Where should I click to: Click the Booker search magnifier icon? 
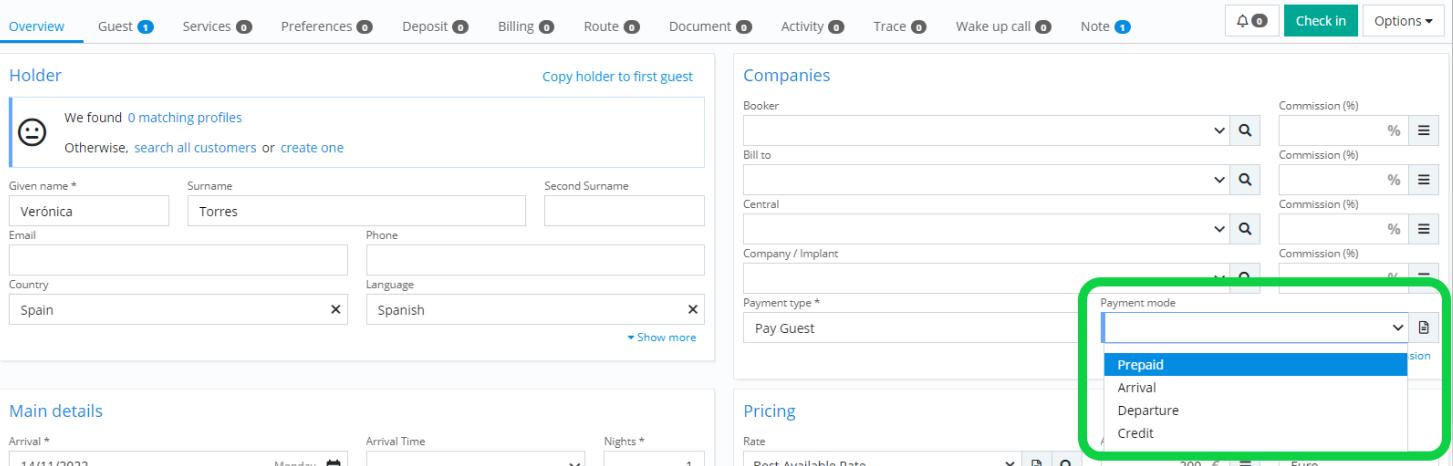coord(1245,130)
